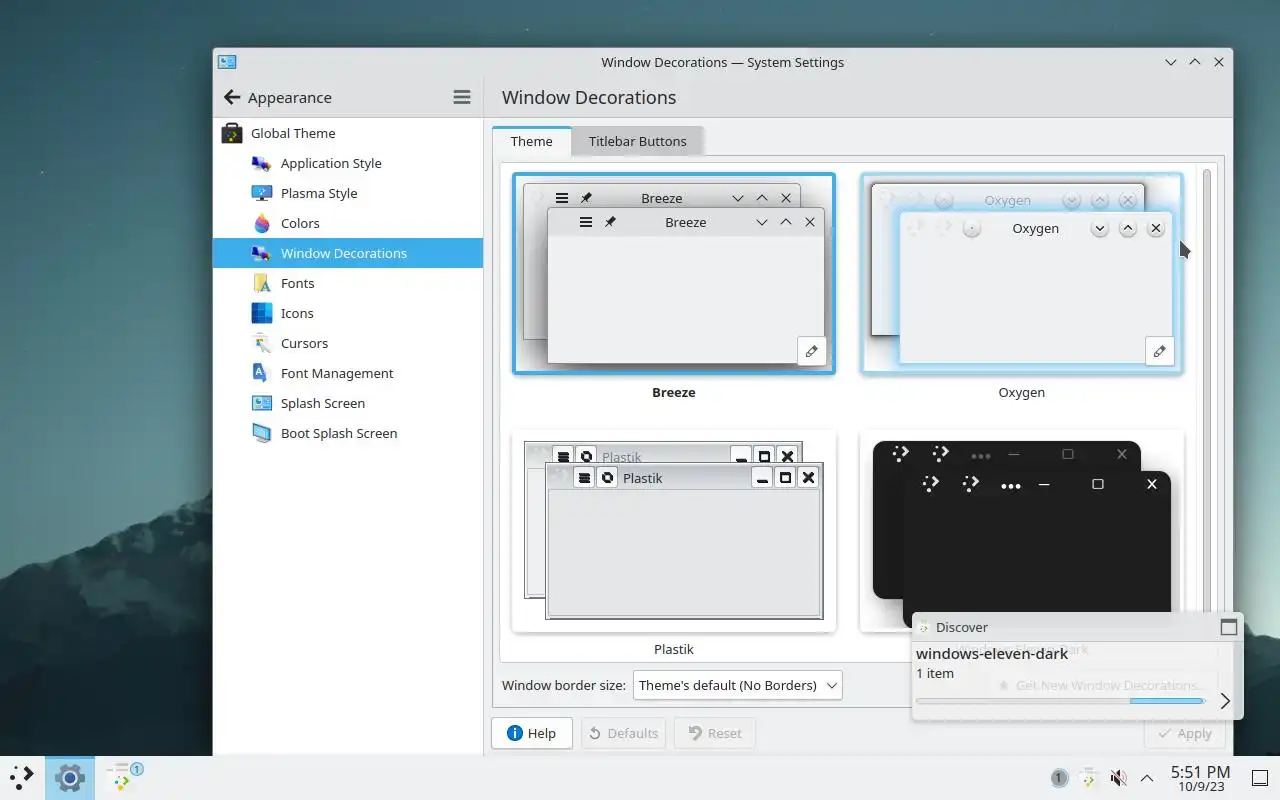Screen dimensions: 1280x800
Task: Click the System Settings titlebar app icon
Action: [227, 62]
